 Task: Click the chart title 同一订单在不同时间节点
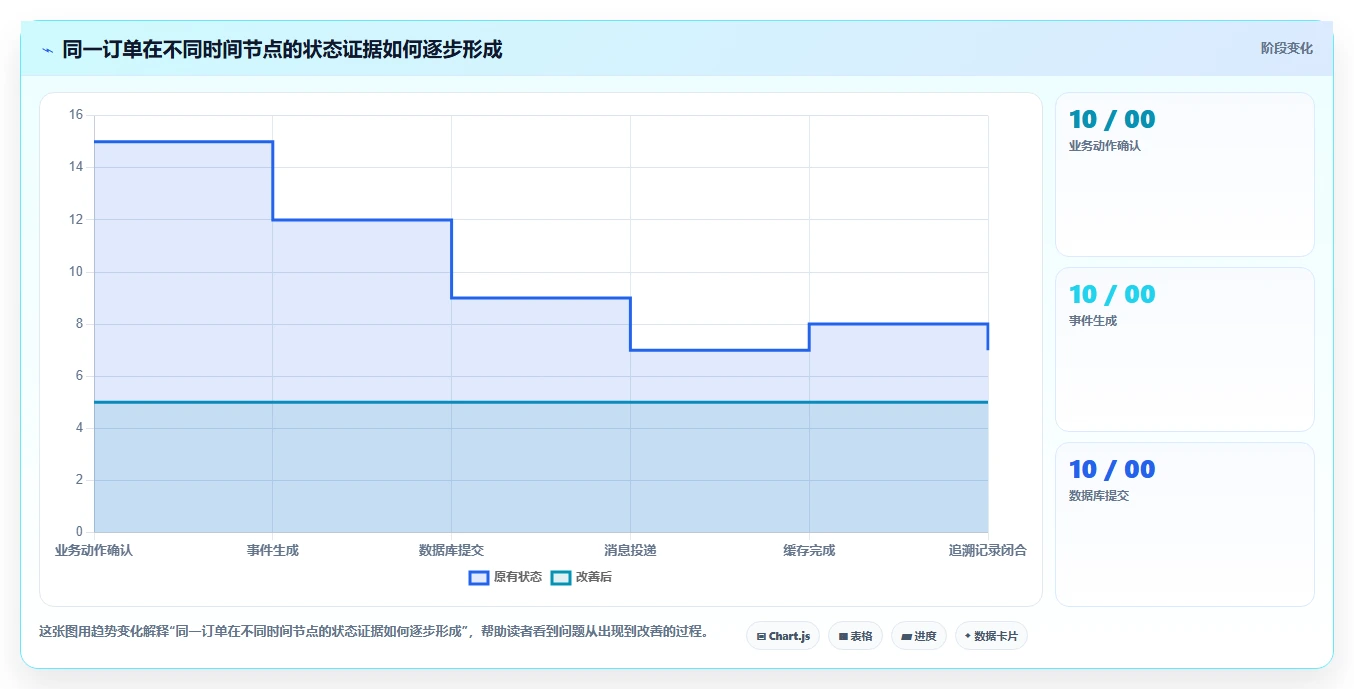(x=282, y=49)
